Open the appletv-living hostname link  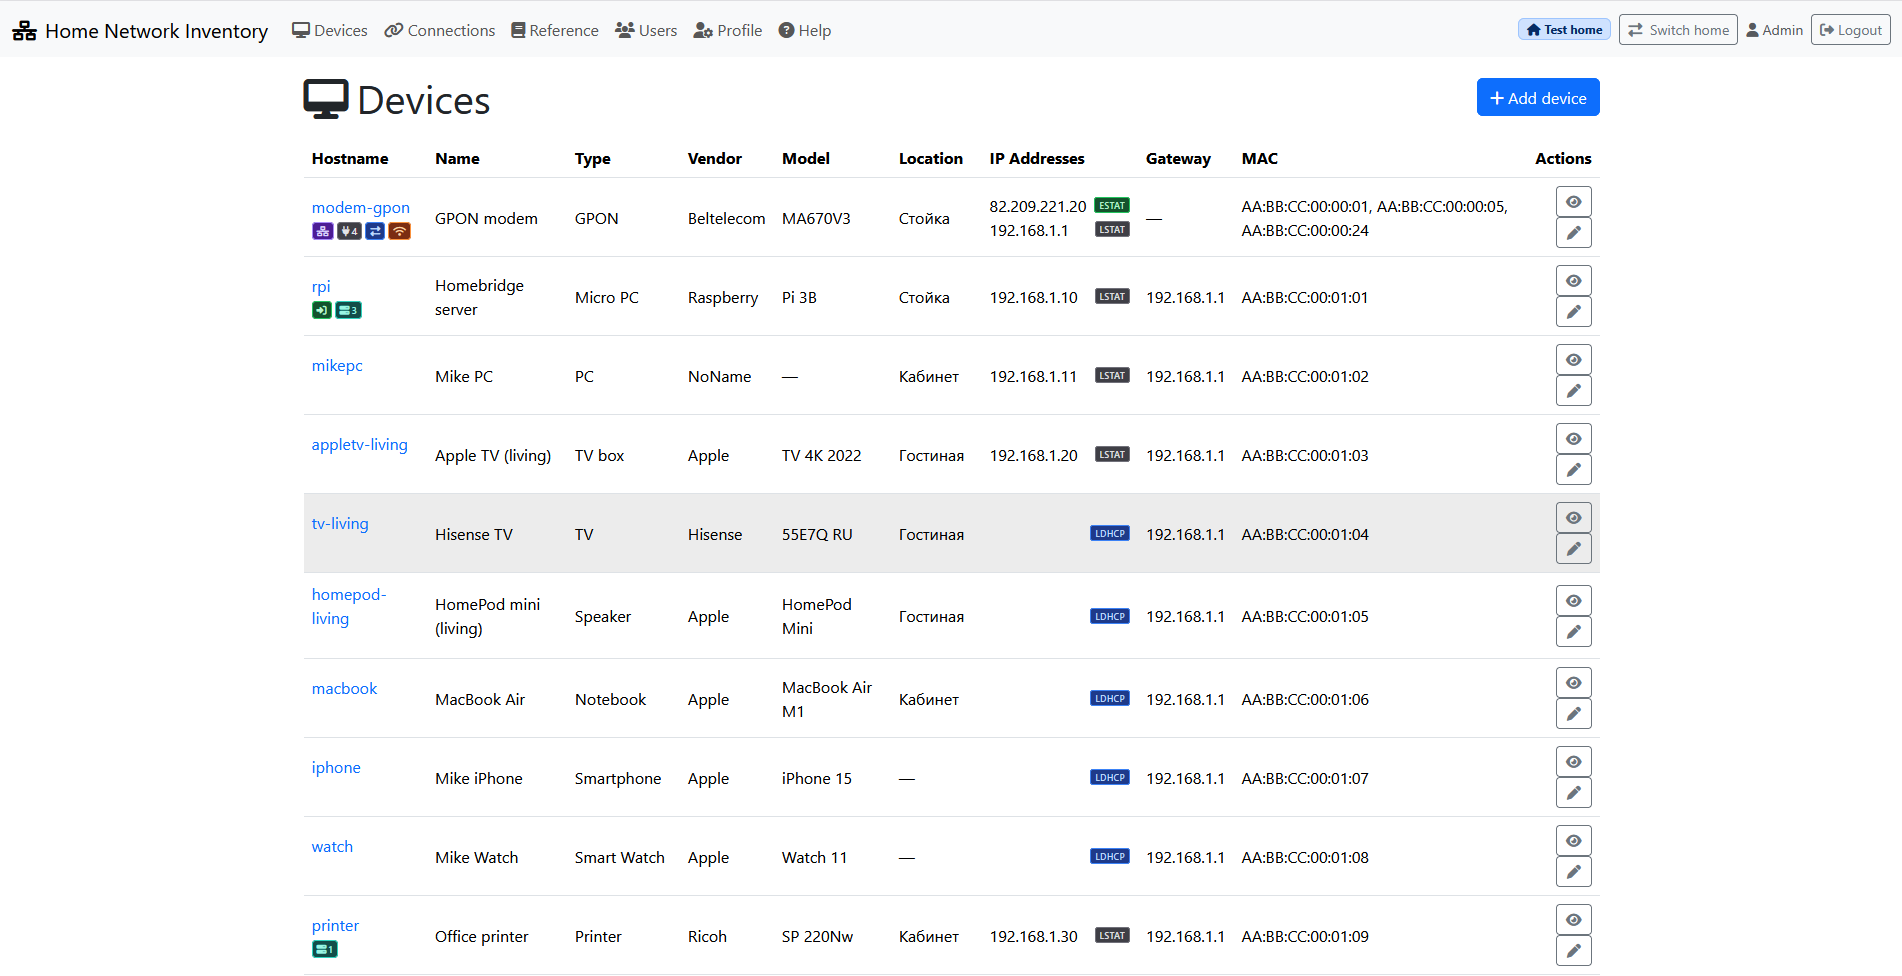[360, 444]
